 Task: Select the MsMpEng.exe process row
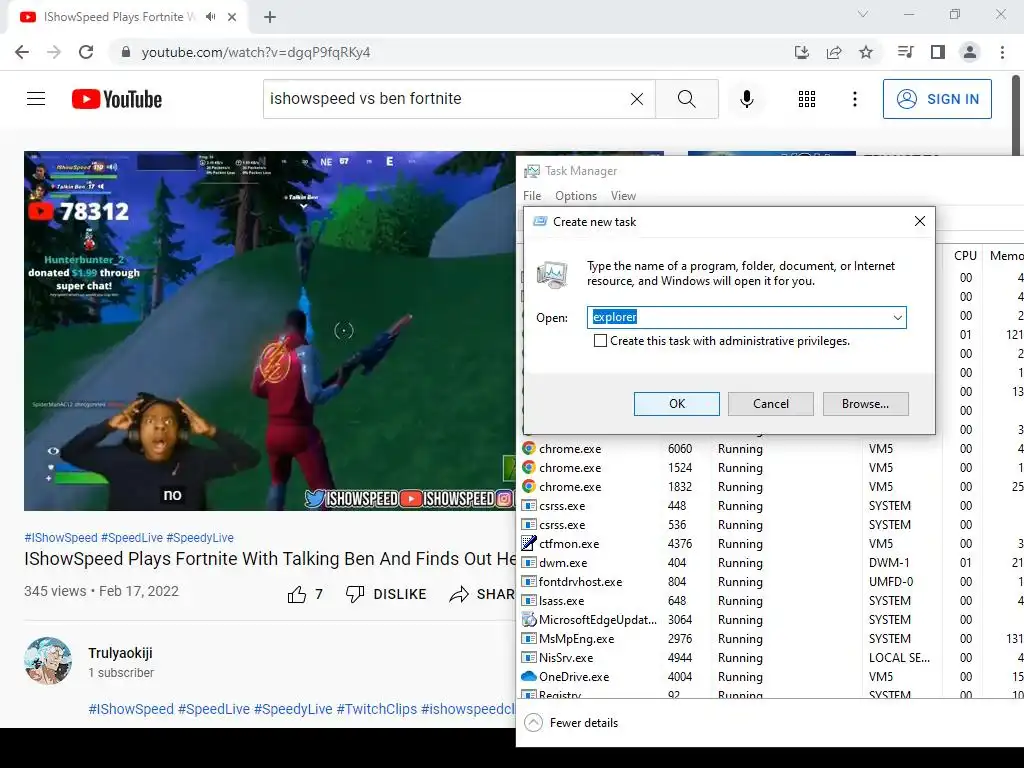coord(771,638)
